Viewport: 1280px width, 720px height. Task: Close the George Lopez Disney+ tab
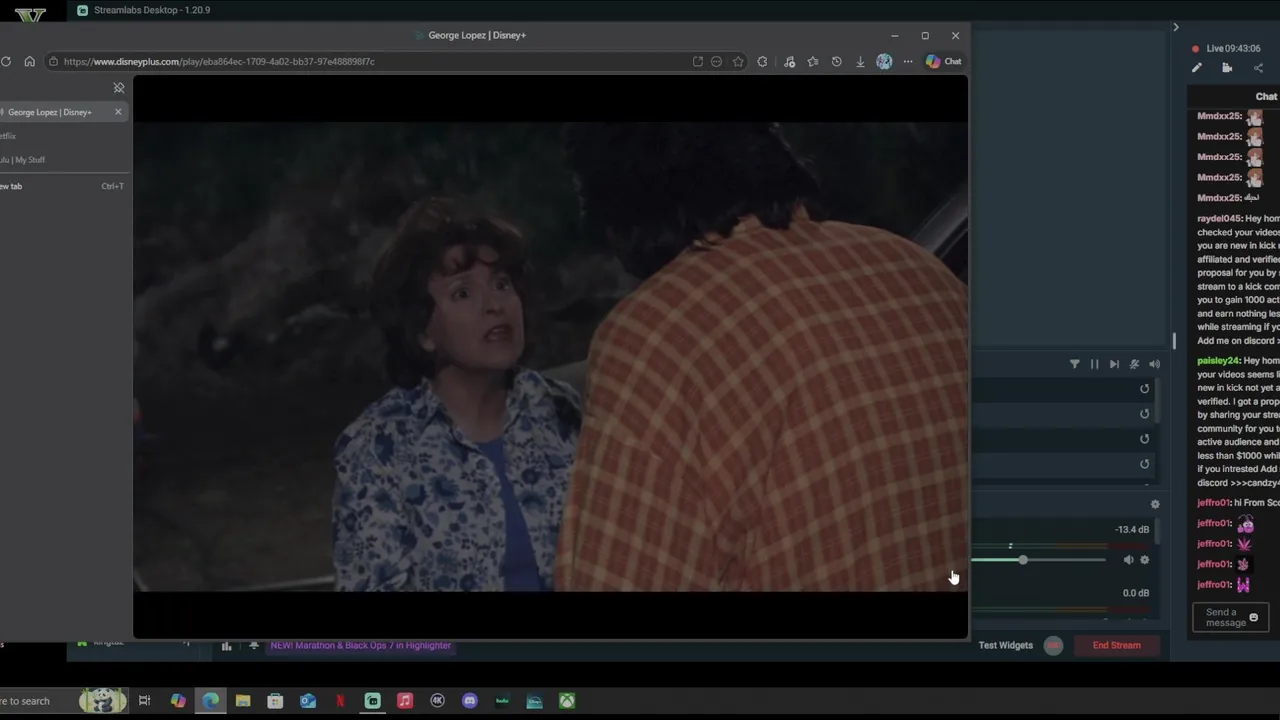click(x=118, y=112)
